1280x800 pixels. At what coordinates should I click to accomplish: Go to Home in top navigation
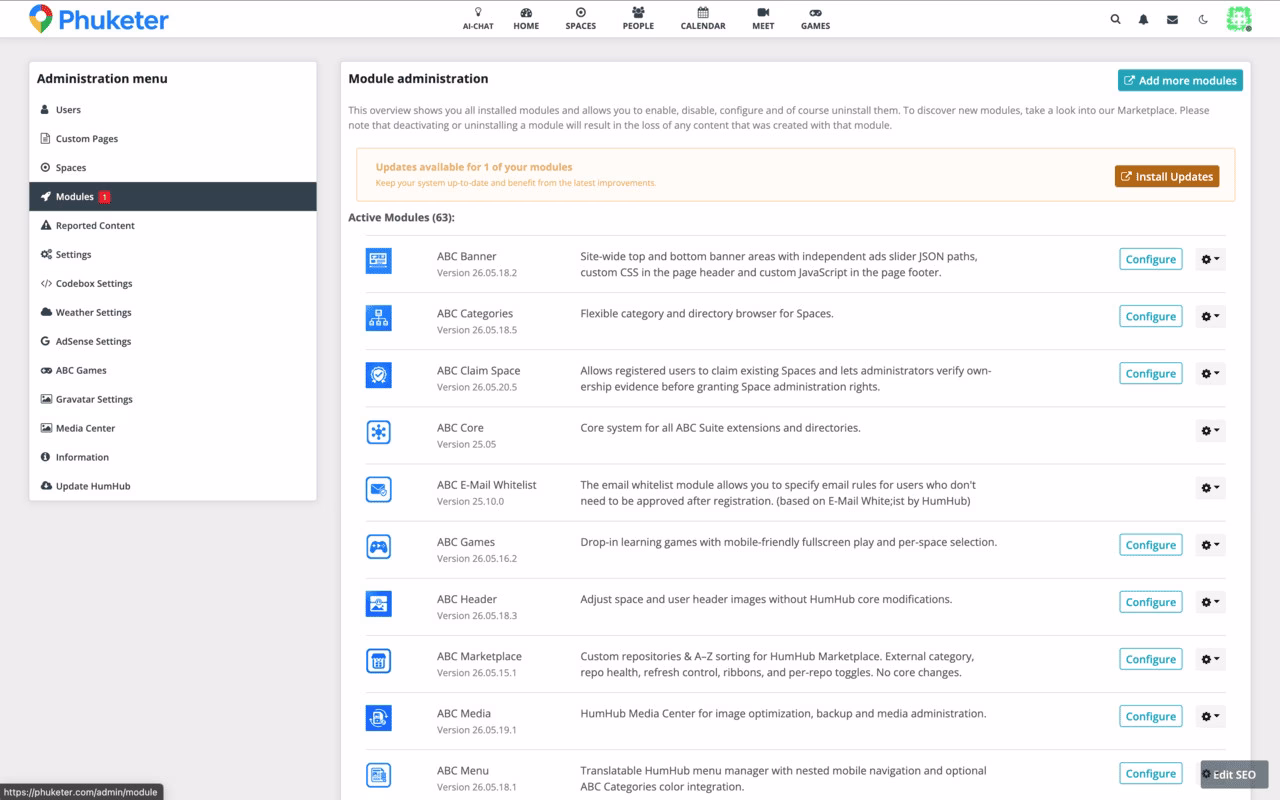(x=526, y=19)
